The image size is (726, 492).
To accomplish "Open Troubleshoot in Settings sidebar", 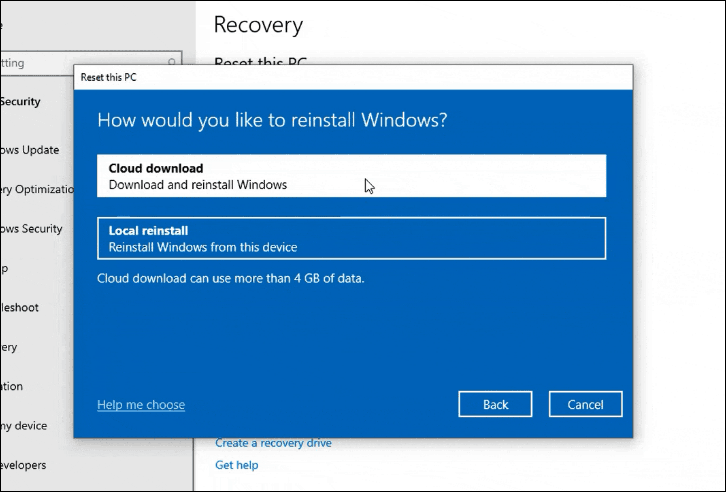I will coord(19,307).
